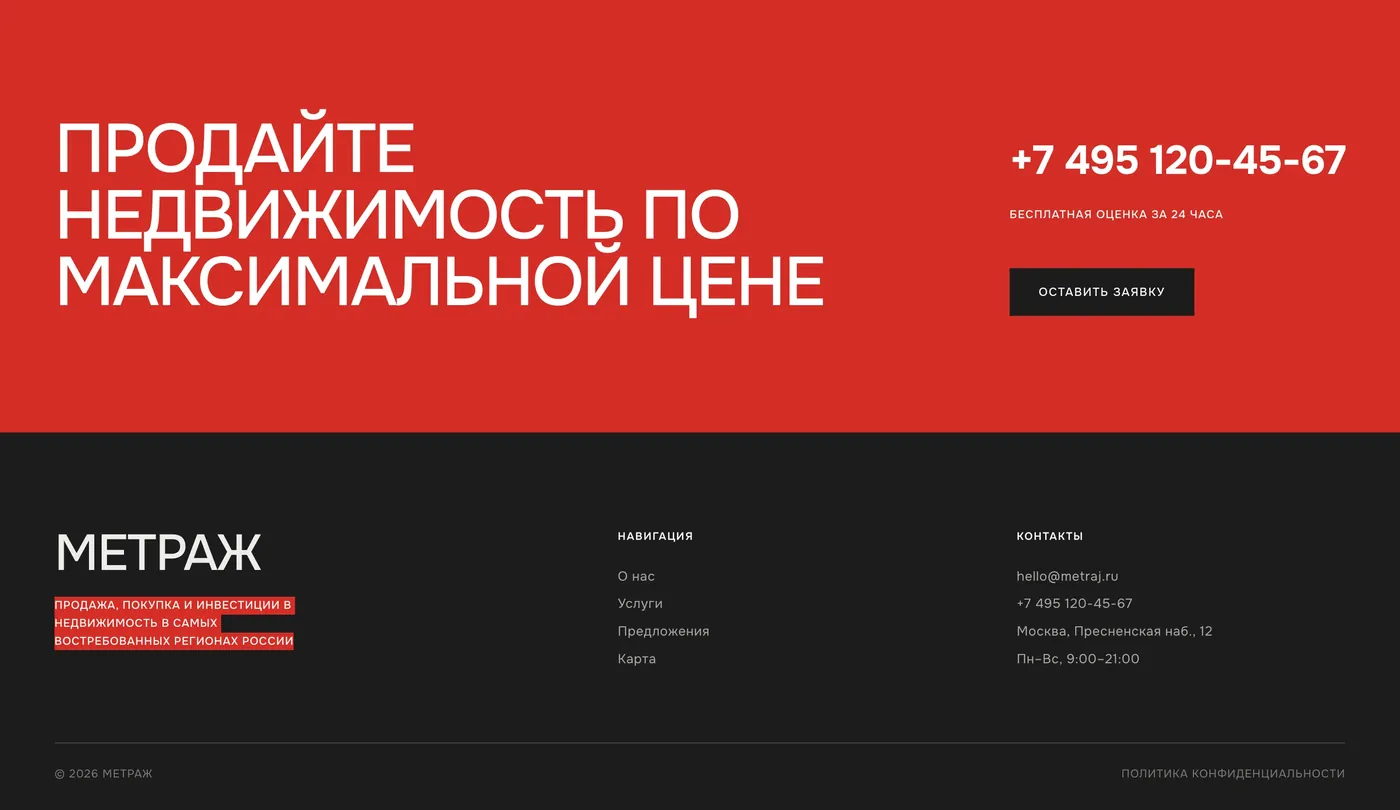Image resolution: width=1400 pixels, height=810 pixels.
Task: Click the МЕТРАЖ footer logo
Action: [x=158, y=553]
